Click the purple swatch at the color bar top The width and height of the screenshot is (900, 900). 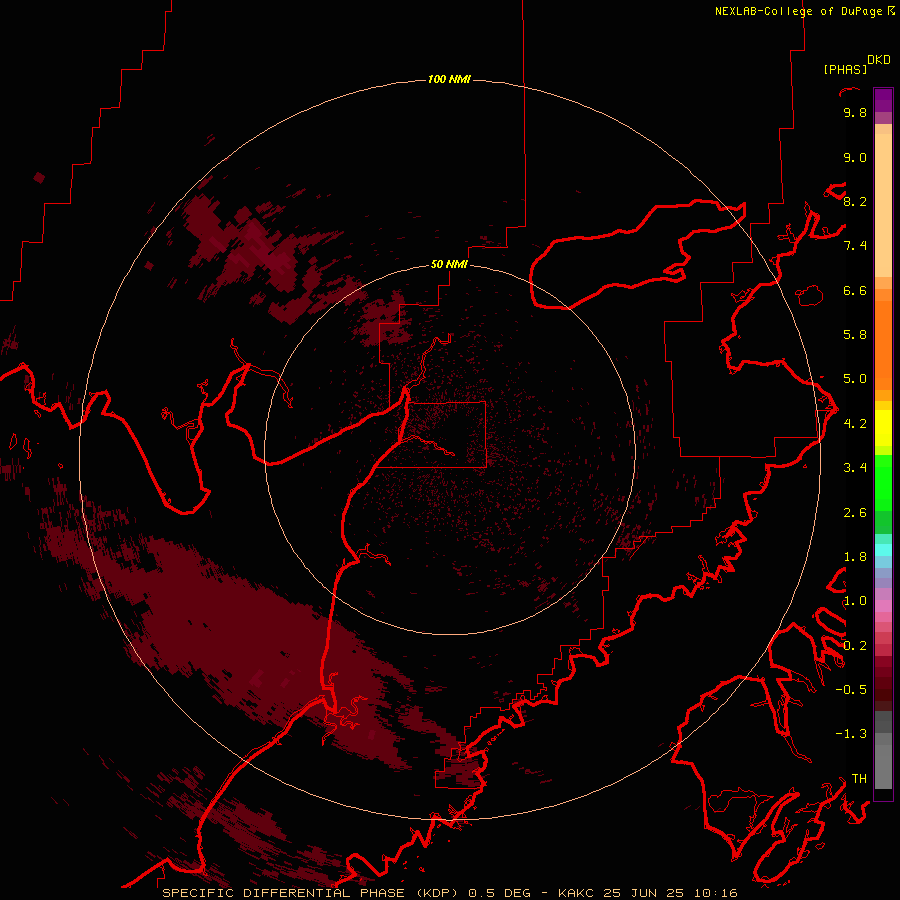tap(883, 101)
